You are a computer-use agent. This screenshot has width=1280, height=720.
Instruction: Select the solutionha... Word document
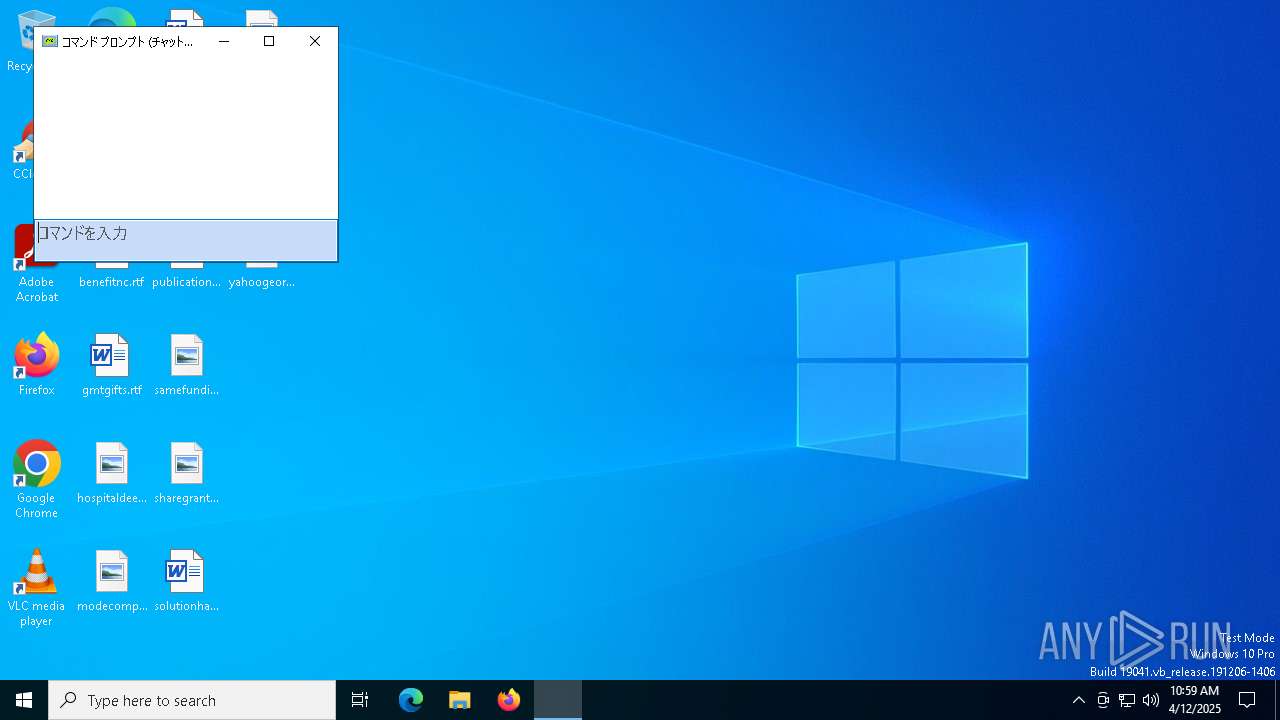tap(186, 581)
